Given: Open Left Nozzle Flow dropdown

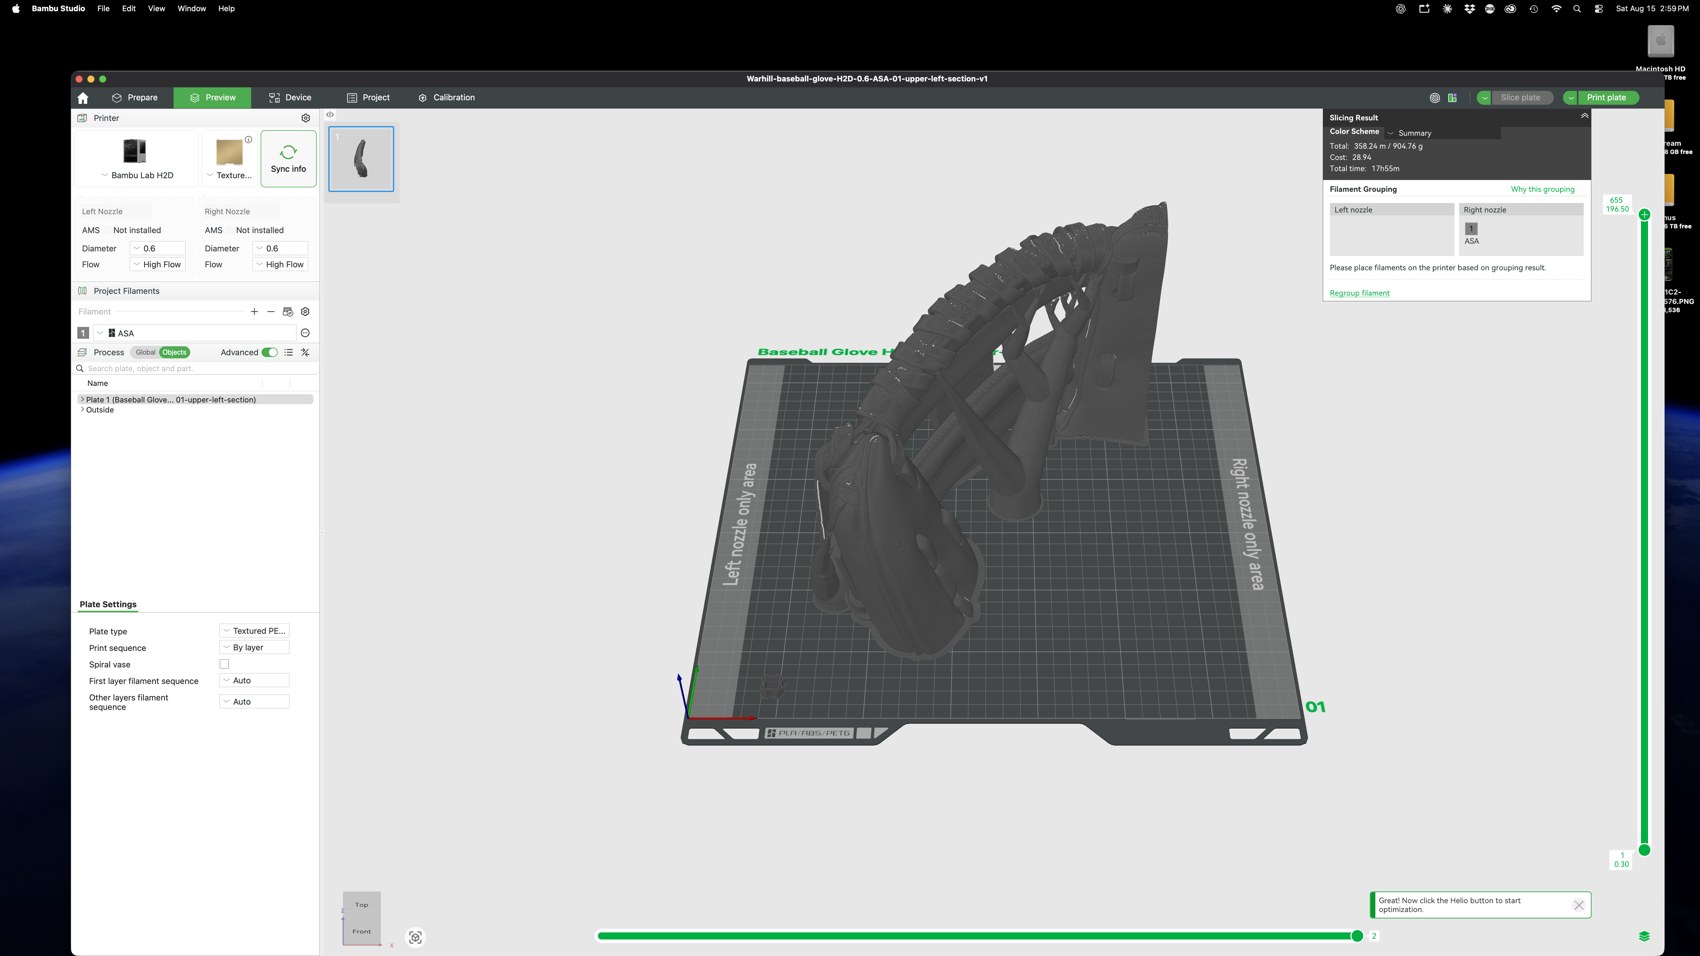Looking at the screenshot, I should (157, 264).
